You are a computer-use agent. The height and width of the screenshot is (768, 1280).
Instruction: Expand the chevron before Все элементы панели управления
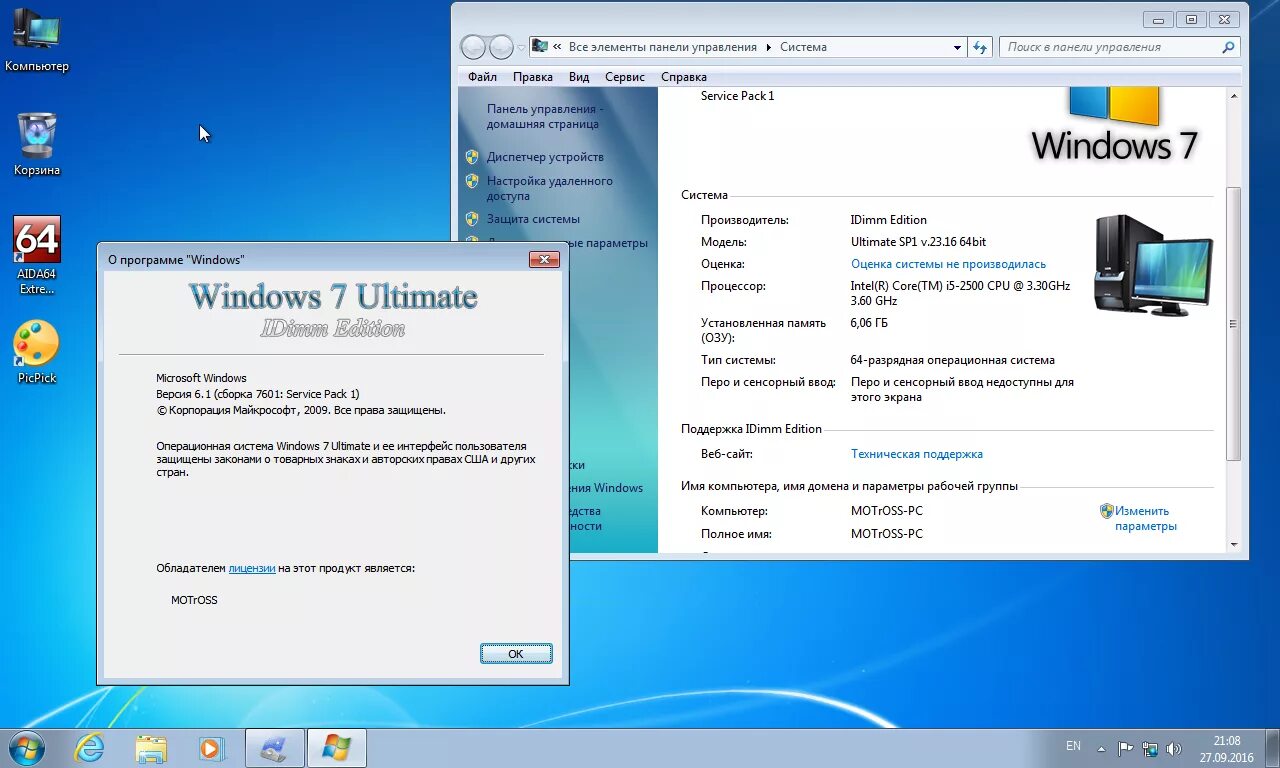point(558,47)
